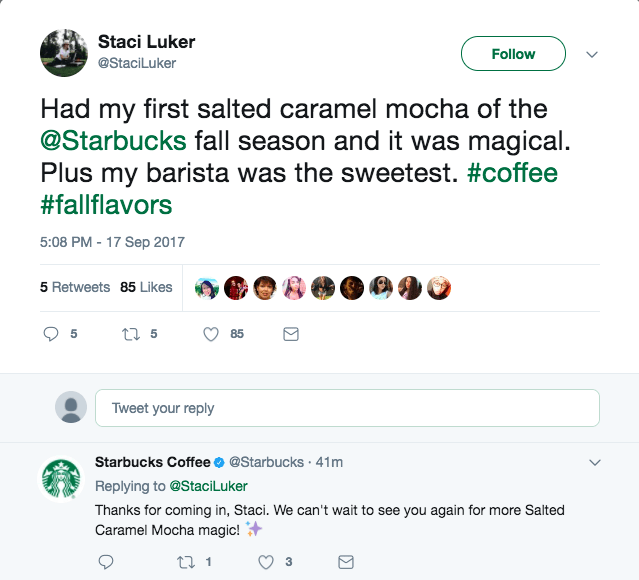Retweet Staci Luker's main tweet
The image size is (639, 580).
tap(130, 335)
